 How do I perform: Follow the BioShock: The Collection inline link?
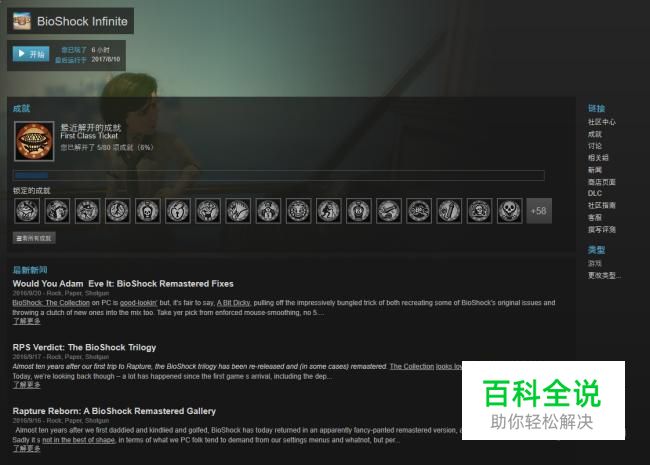pyautogui.click(x=51, y=303)
